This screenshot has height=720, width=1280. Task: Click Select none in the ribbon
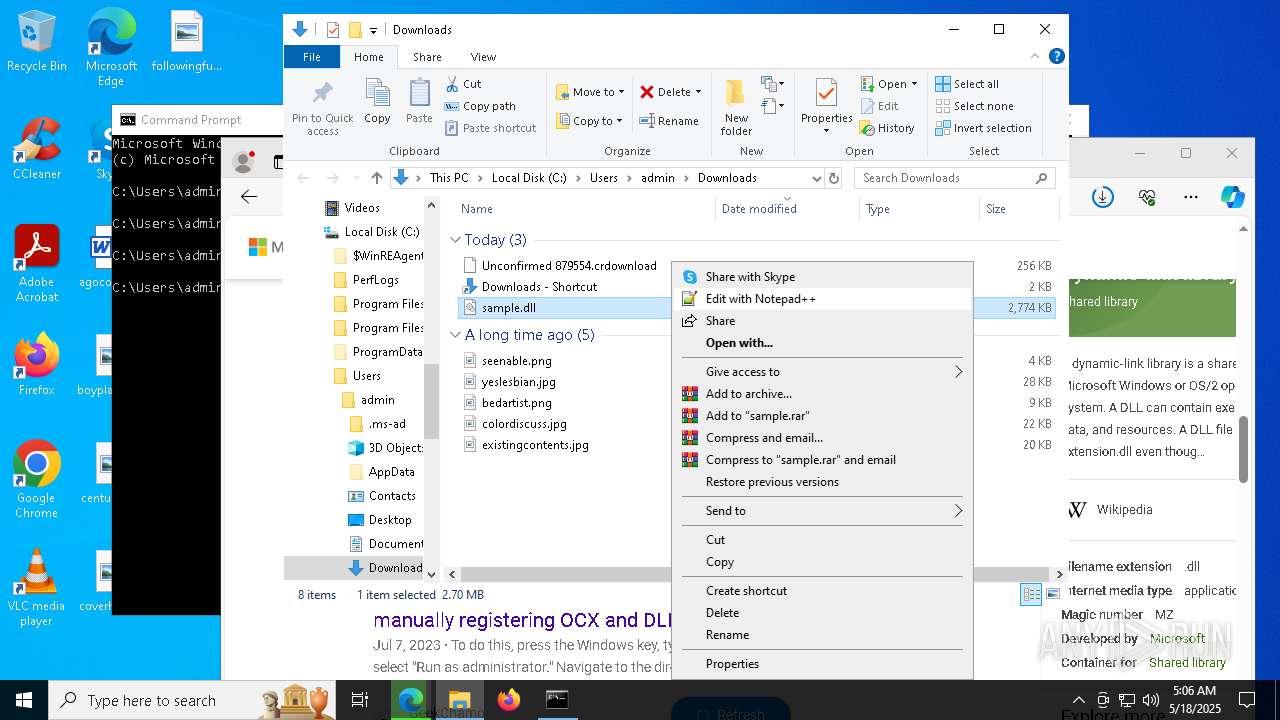click(975, 106)
